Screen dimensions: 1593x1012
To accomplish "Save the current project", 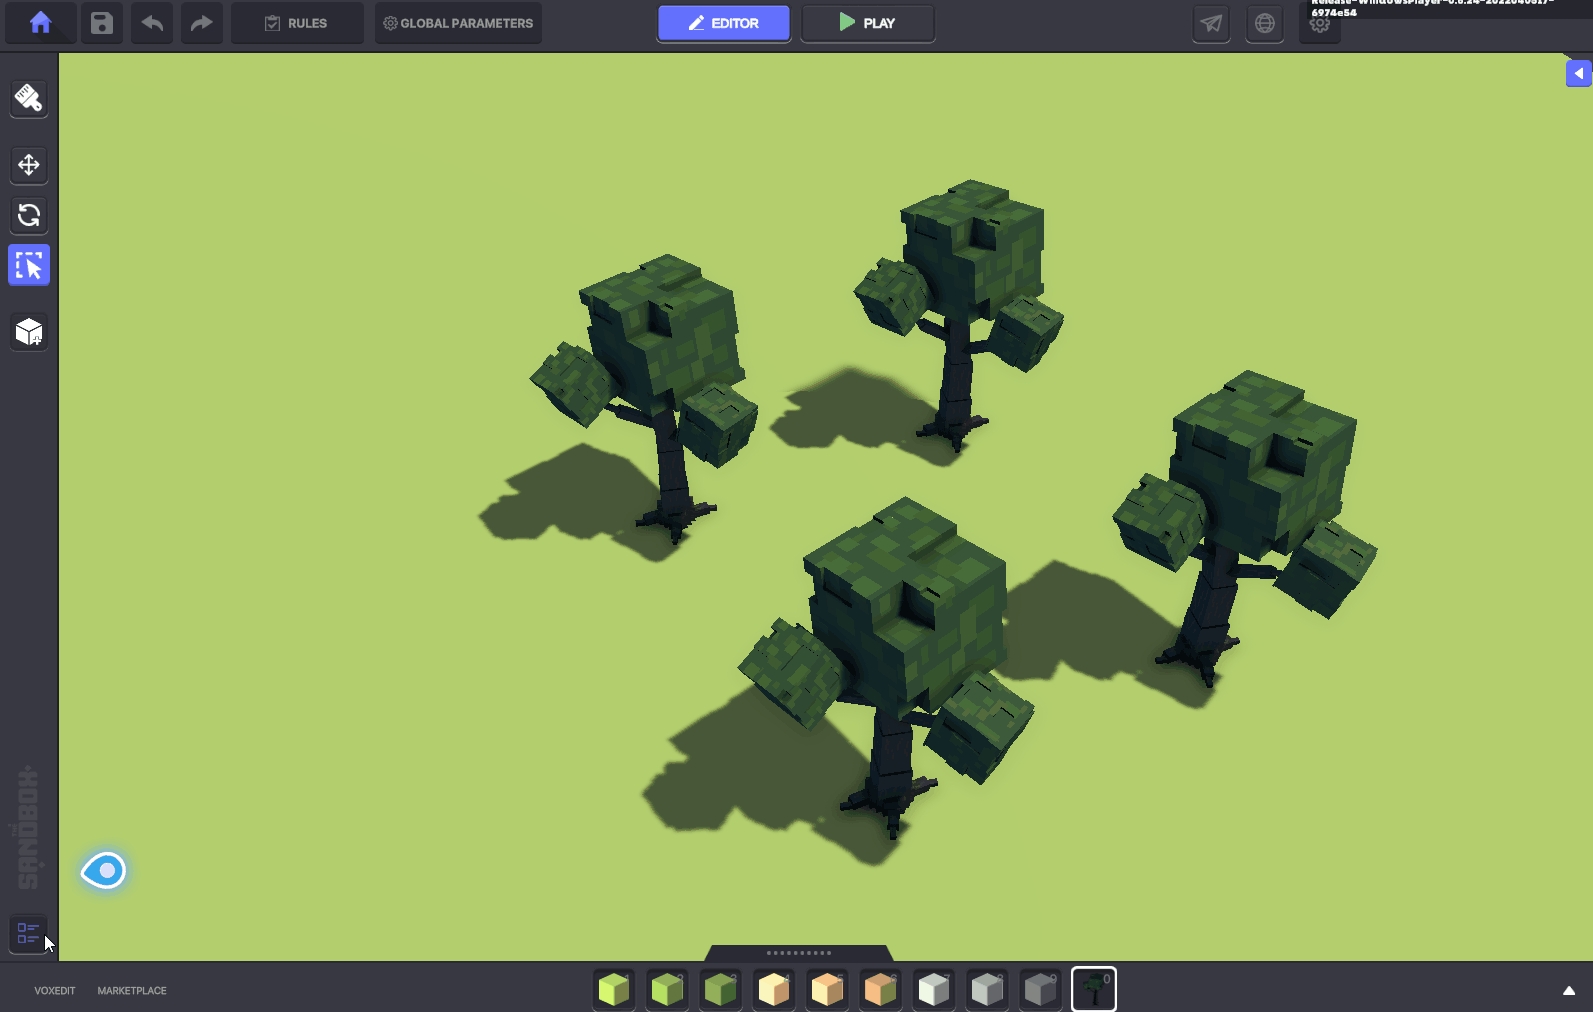I will point(102,23).
